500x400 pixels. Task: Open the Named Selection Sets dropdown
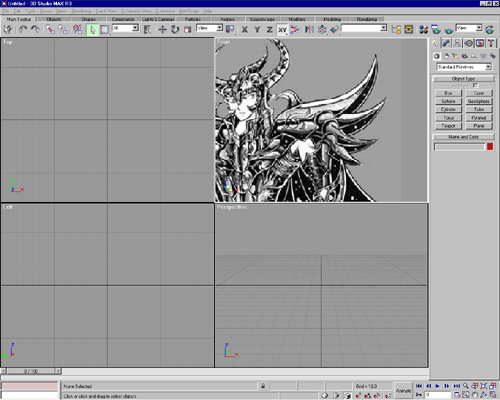point(364,28)
